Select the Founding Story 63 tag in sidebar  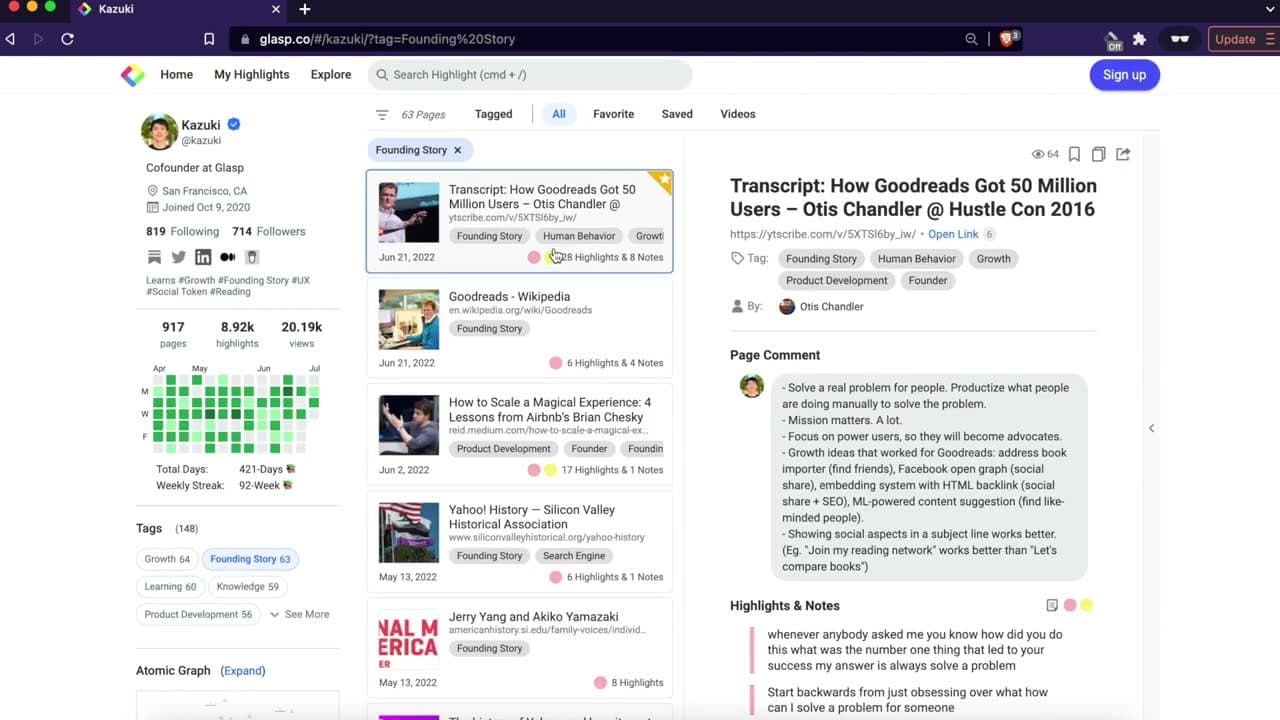click(x=250, y=559)
